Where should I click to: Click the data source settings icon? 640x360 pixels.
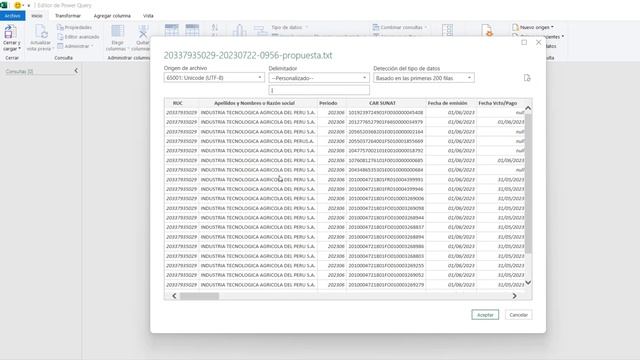pos(487,31)
